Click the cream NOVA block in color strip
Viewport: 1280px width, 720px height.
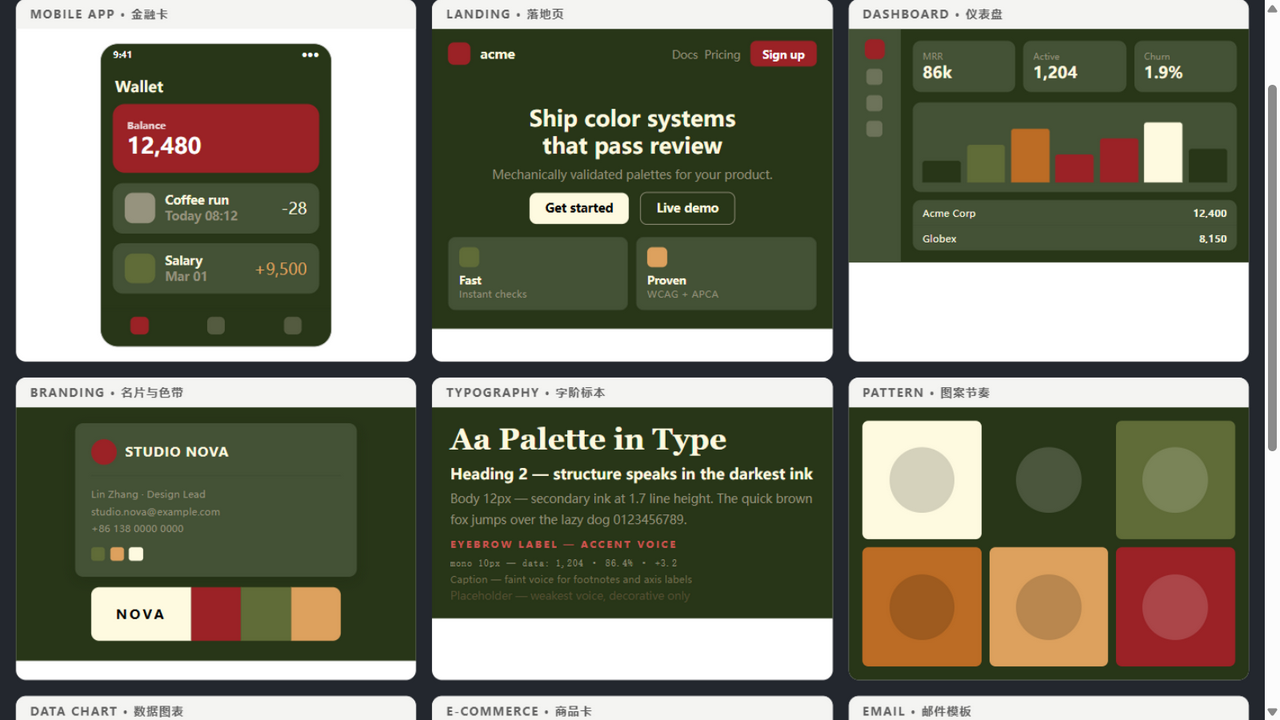point(141,614)
